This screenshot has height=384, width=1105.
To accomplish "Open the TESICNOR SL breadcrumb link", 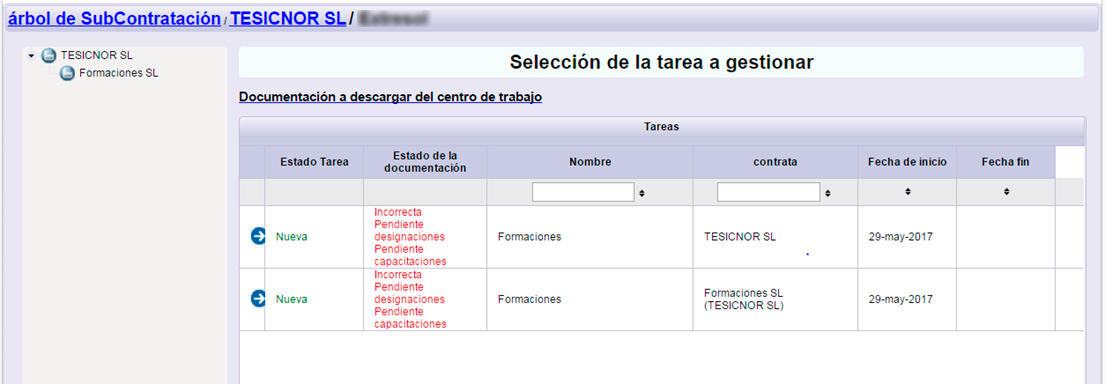I will pos(288,19).
